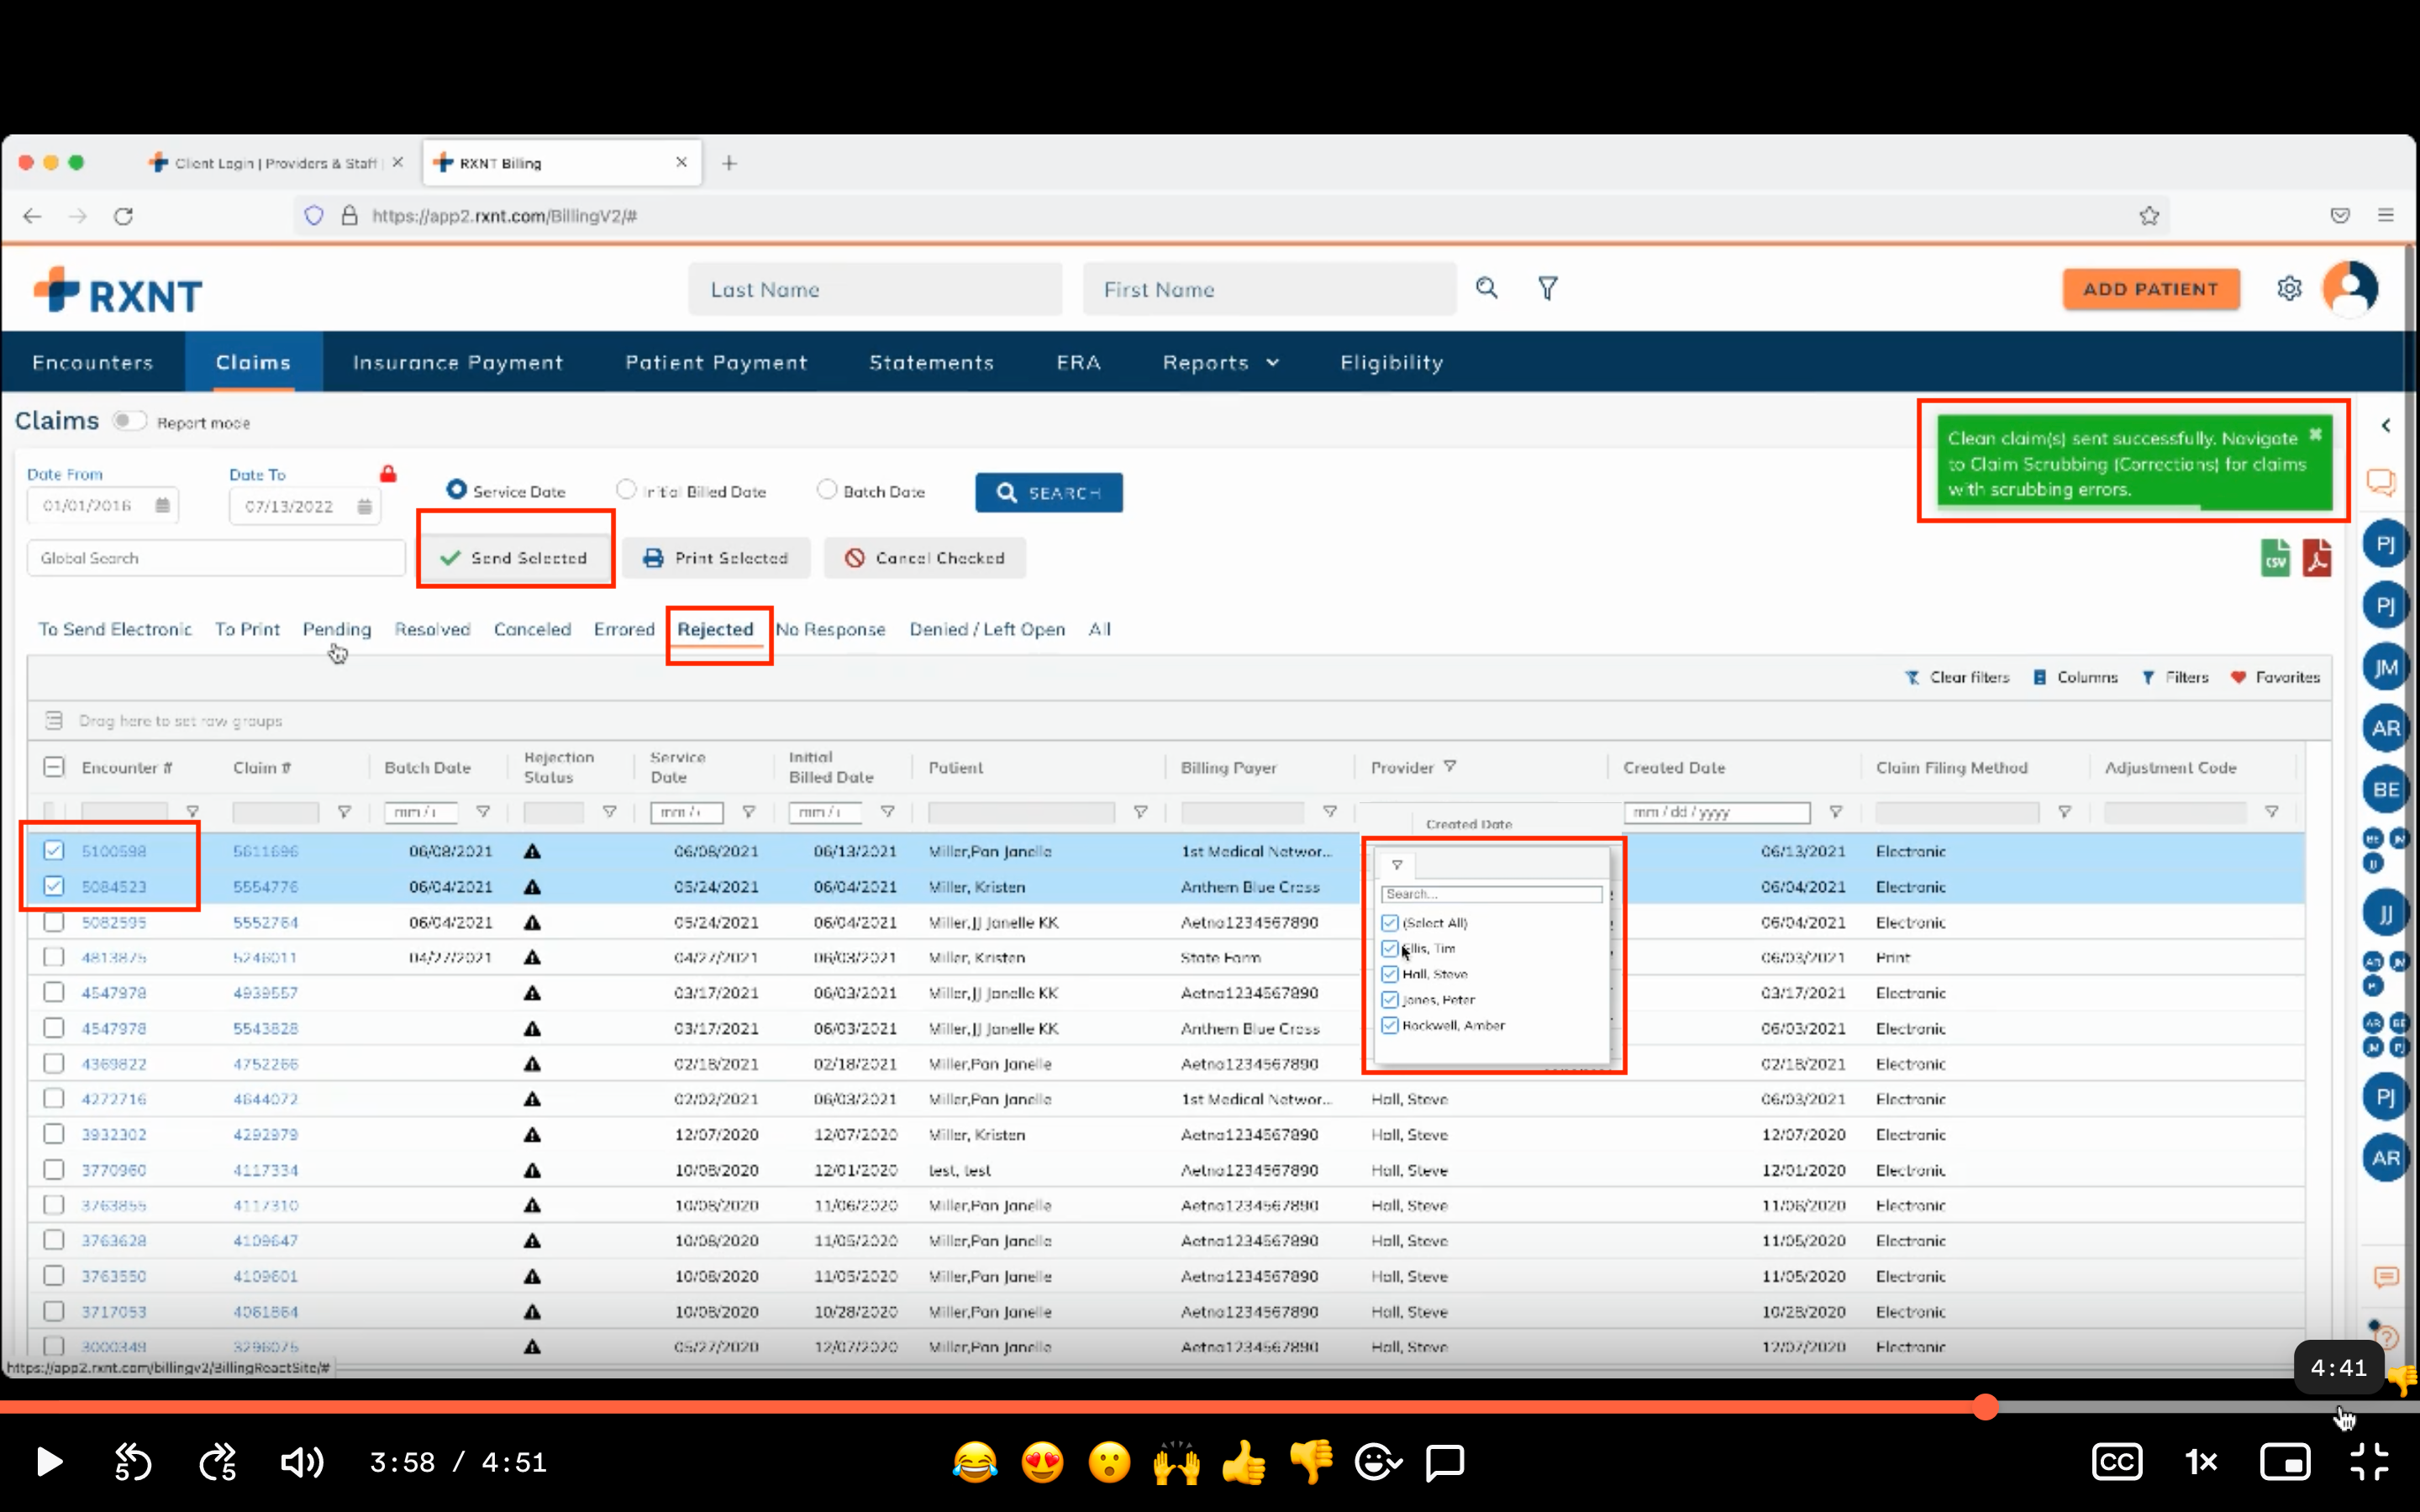Click the patient search magnifier icon

[1487, 288]
